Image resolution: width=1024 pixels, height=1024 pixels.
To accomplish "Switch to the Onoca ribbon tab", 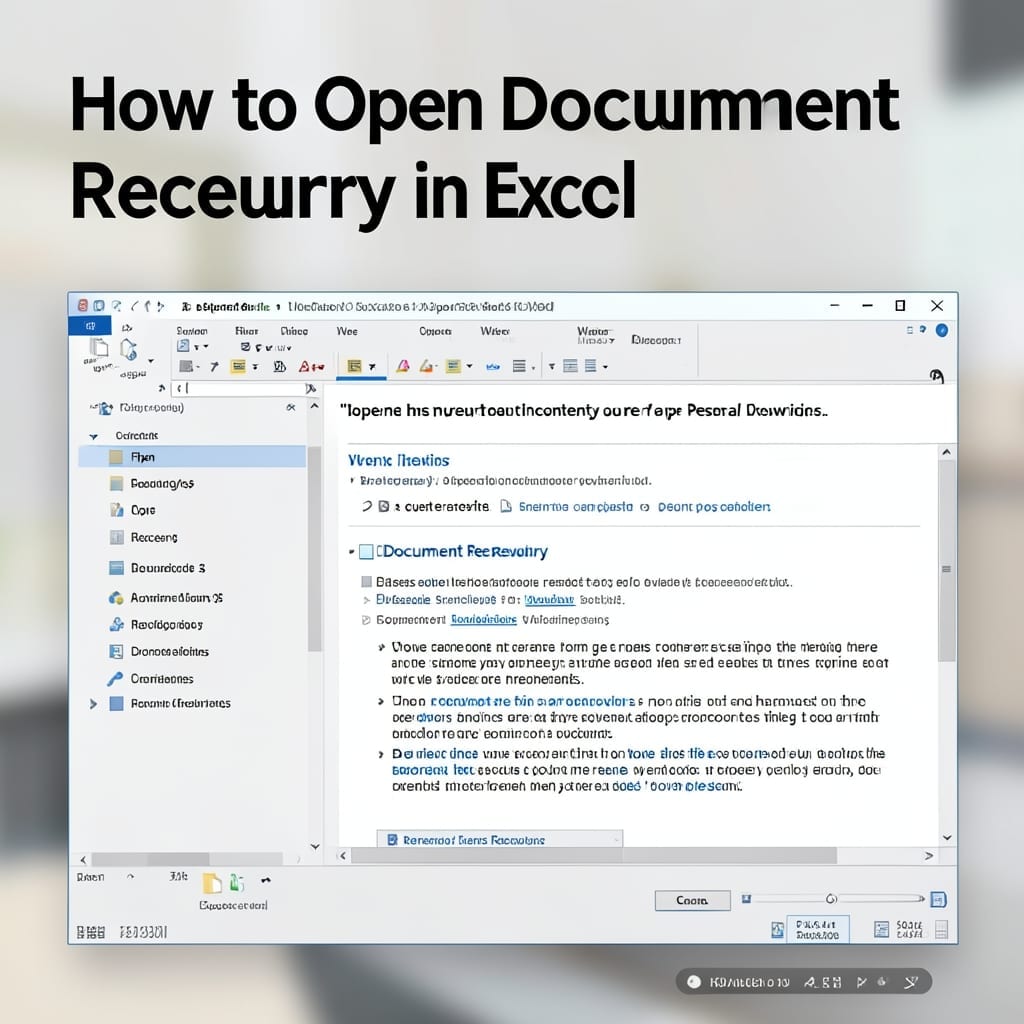I will pyautogui.click(x=436, y=331).
